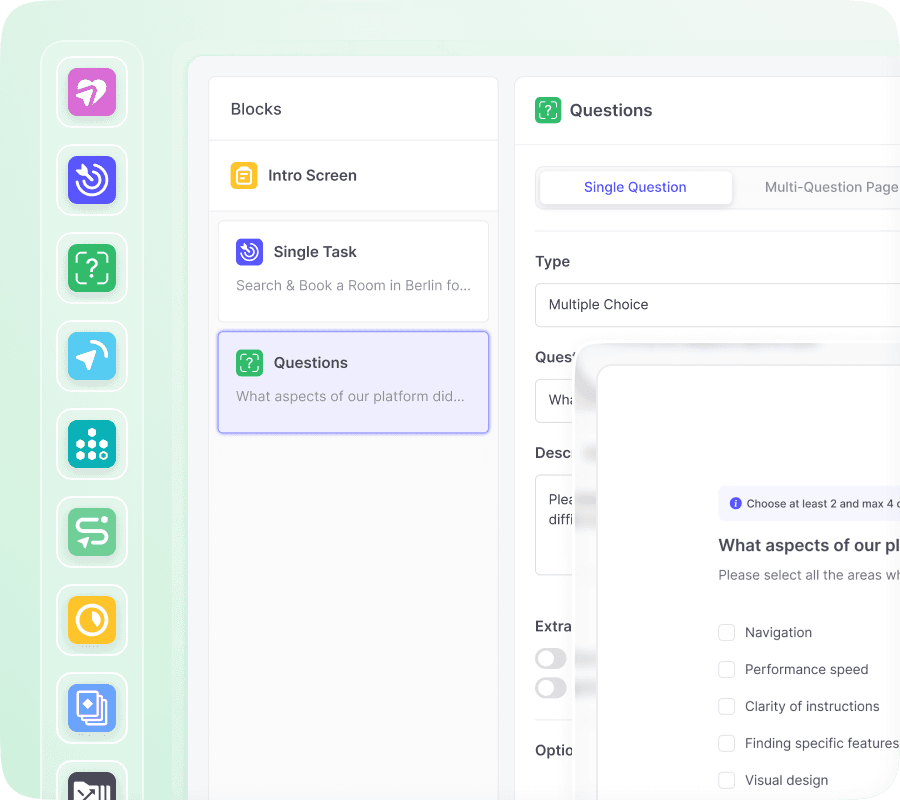Open the Multiple Choice type dropdown
Screen dimensions: 900x800
point(717,305)
